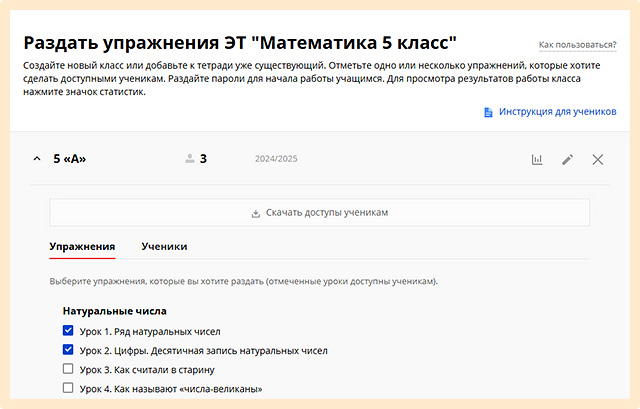Open class statistics bar chart icon
640x409 pixels.
tap(537, 159)
